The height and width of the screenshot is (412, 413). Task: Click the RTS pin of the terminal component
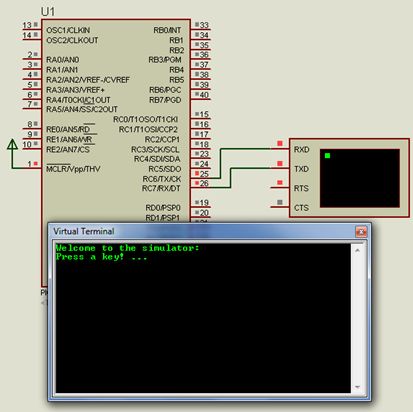[x=280, y=187]
